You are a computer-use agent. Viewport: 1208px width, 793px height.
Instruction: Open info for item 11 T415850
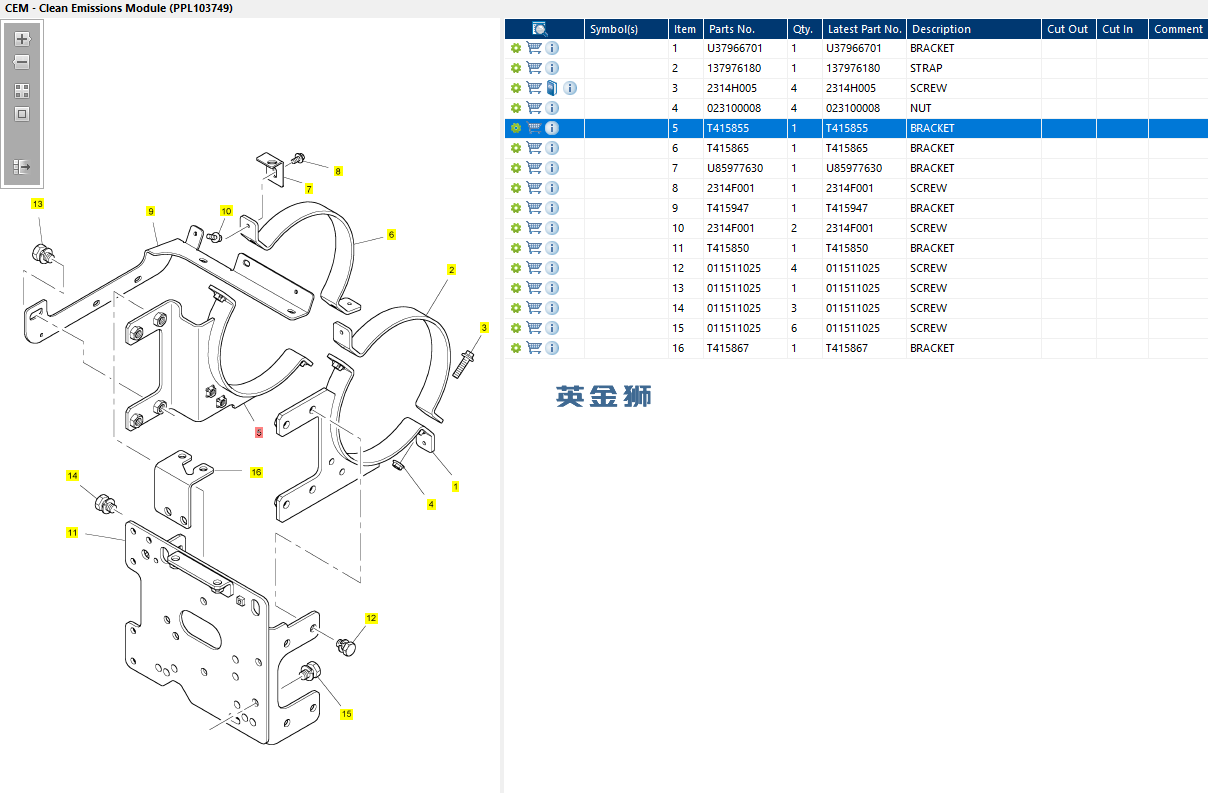[x=552, y=248]
